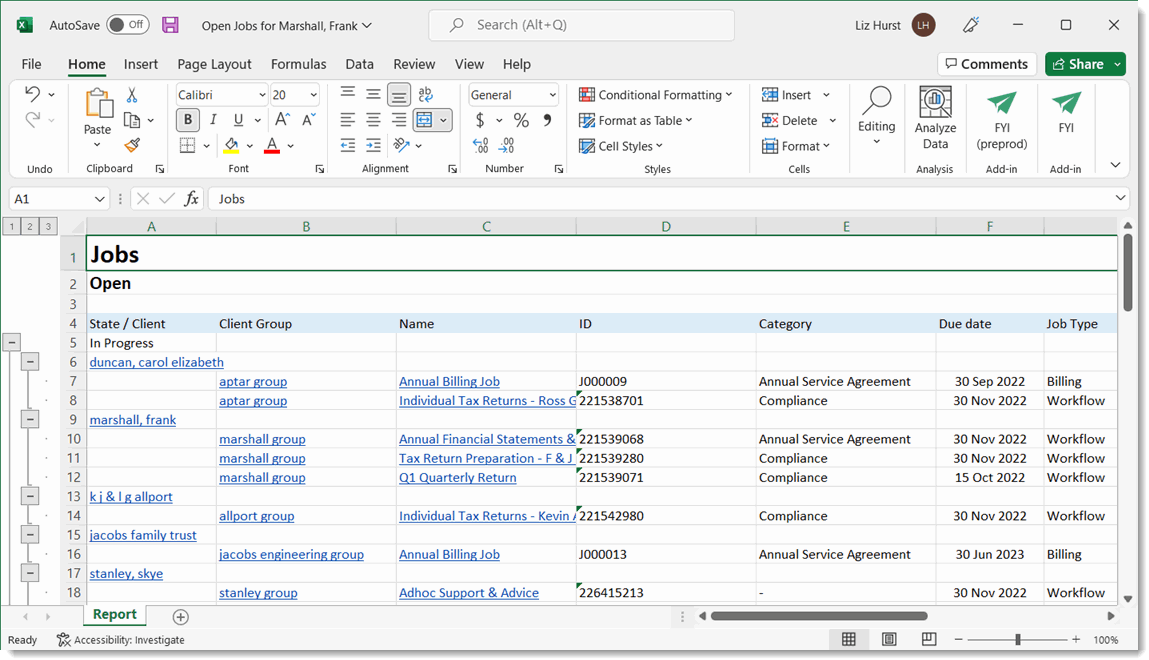Expand the formula bar
The height and width of the screenshot is (660, 1149).
(x=1120, y=198)
